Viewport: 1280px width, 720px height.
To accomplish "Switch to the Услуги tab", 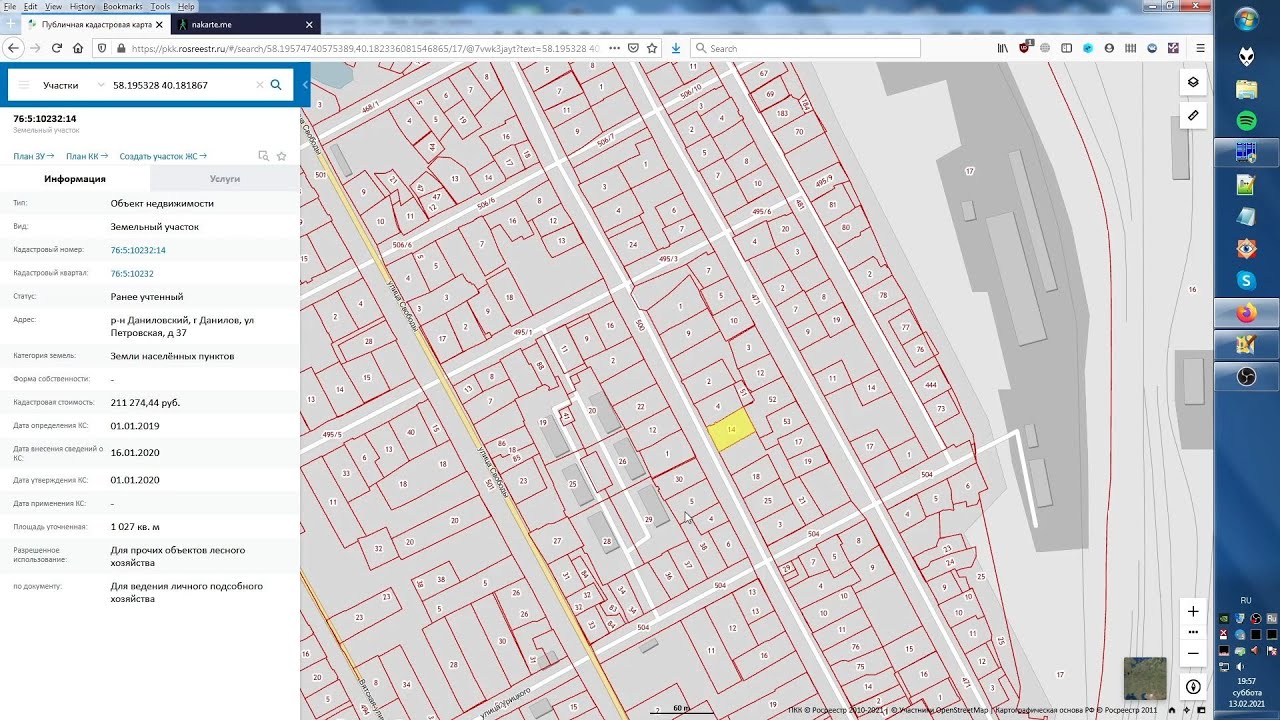I will pyautogui.click(x=225, y=179).
